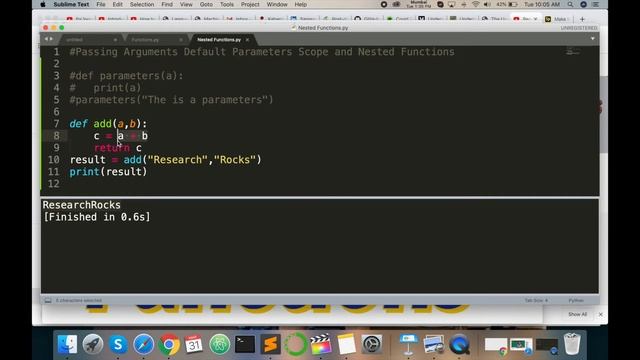Close the Nested Functions.py tab
This screenshot has width=640, height=360.
click(247, 40)
